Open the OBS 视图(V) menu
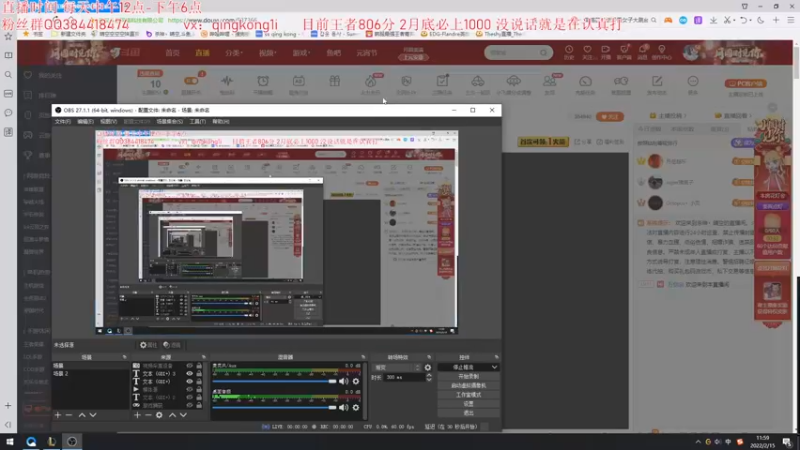 pos(108,121)
